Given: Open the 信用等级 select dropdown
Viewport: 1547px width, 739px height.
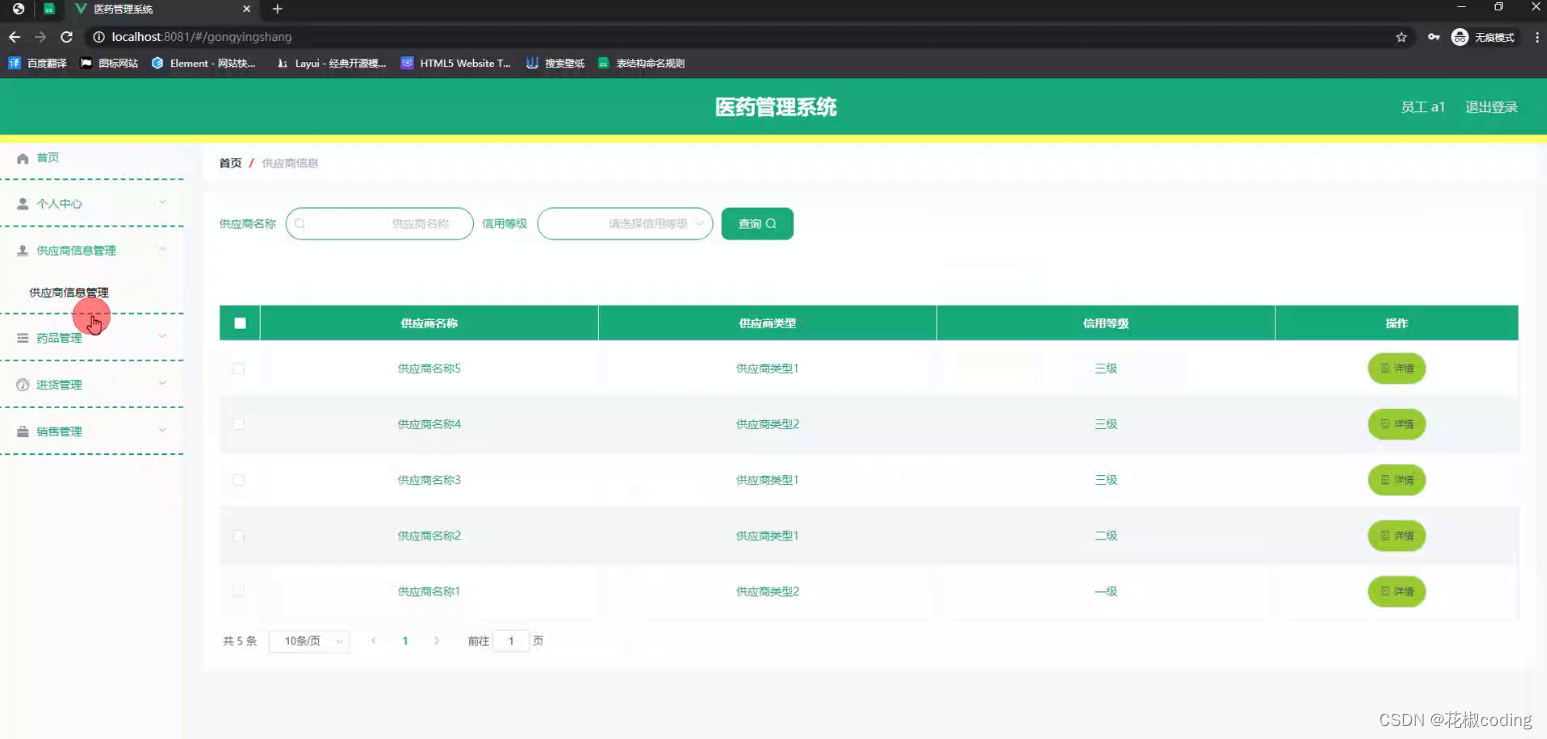Looking at the screenshot, I should (625, 224).
